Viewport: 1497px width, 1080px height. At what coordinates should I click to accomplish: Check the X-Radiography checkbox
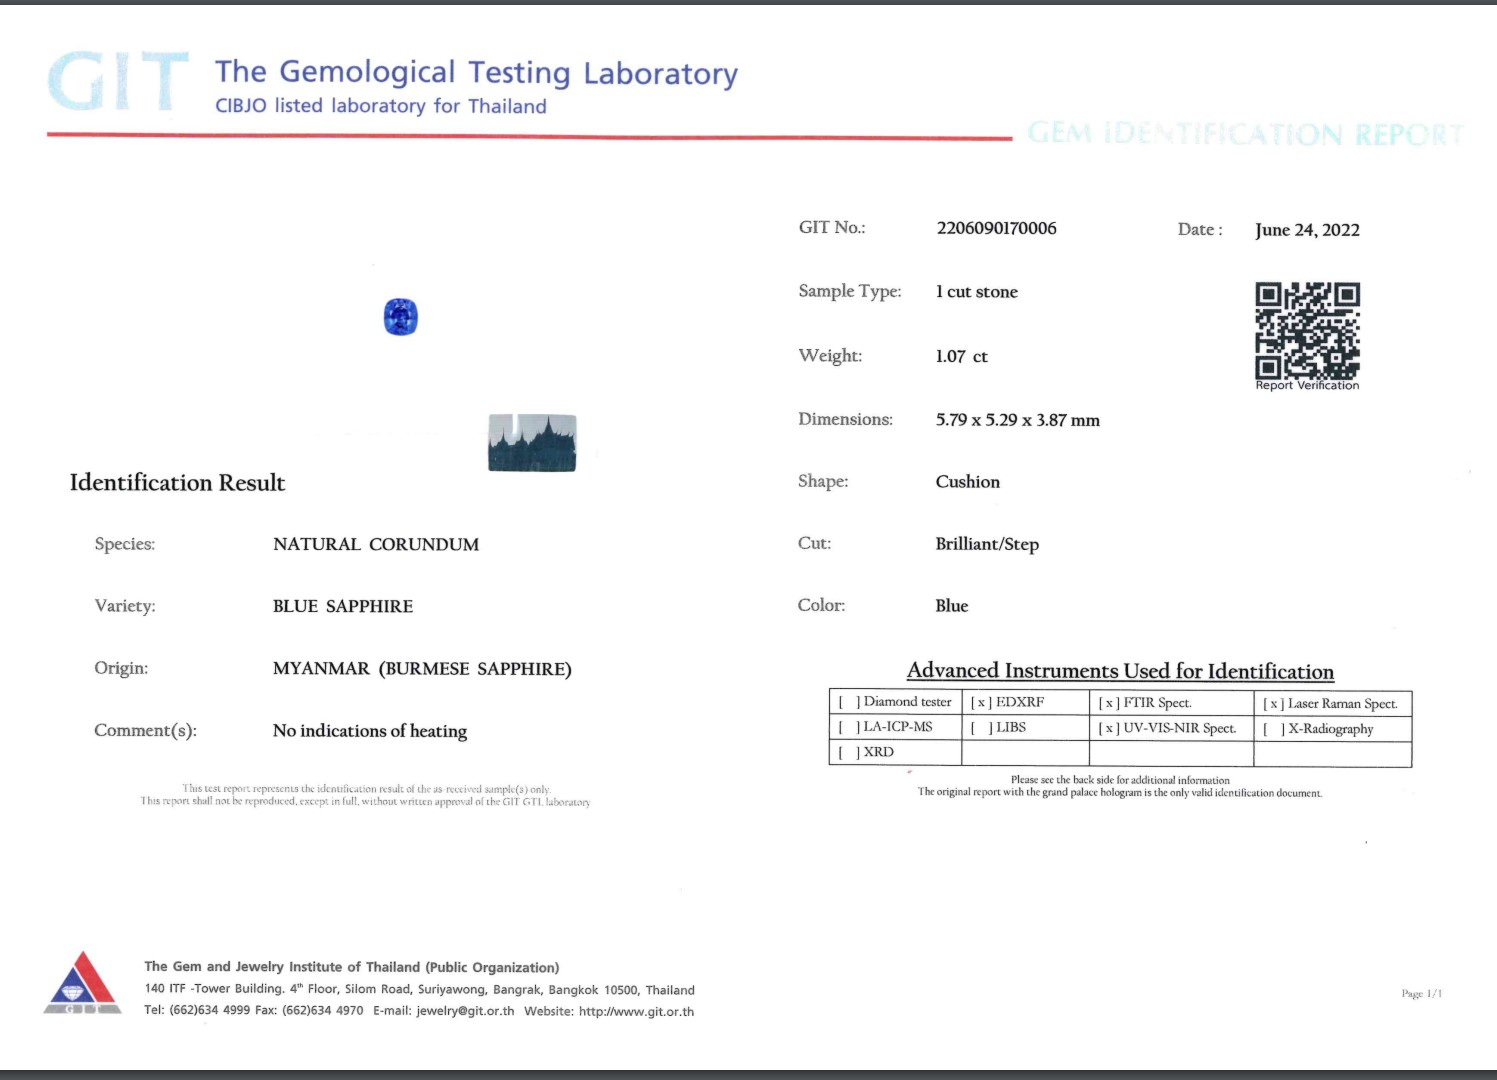pyautogui.click(x=1273, y=729)
